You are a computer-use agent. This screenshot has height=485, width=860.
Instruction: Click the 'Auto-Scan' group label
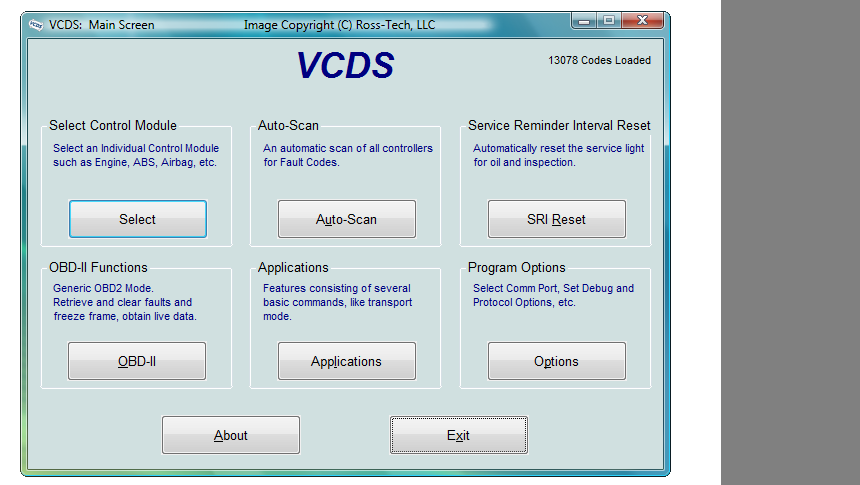[x=288, y=126]
